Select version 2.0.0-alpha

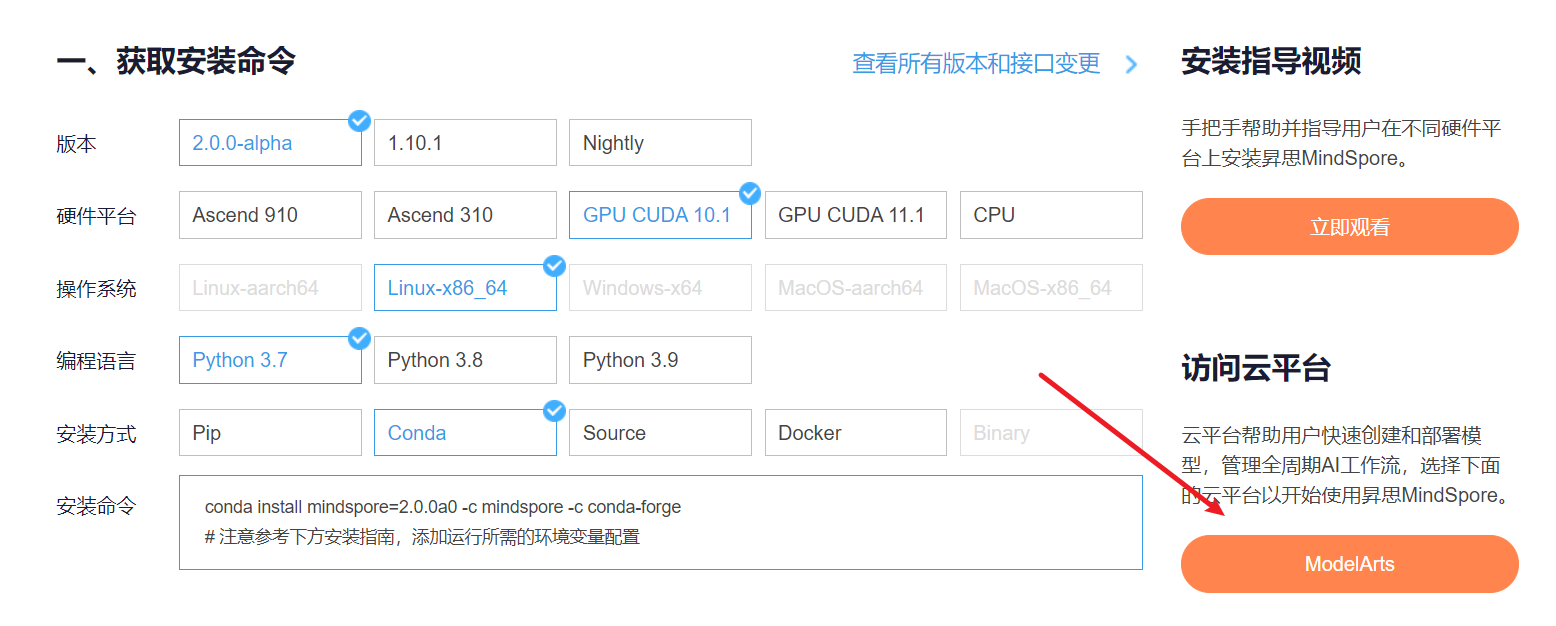point(270,143)
